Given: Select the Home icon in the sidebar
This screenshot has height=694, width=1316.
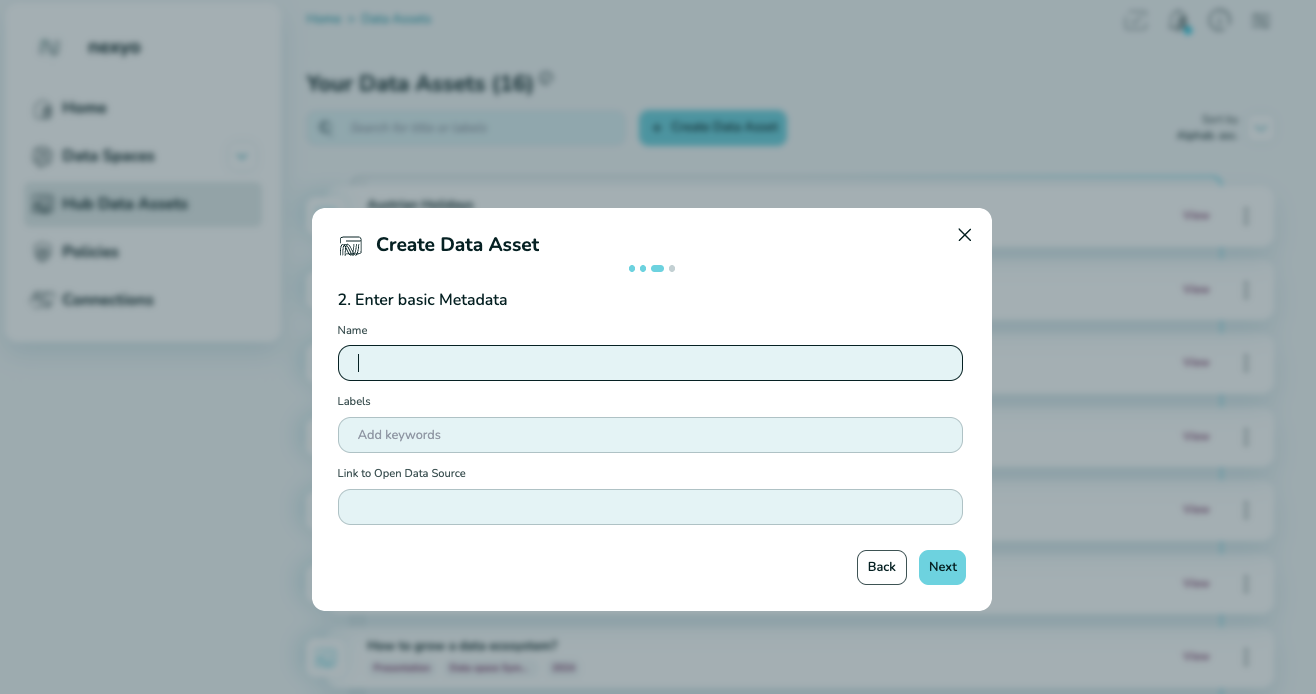Looking at the screenshot, I should coord(42,108).
